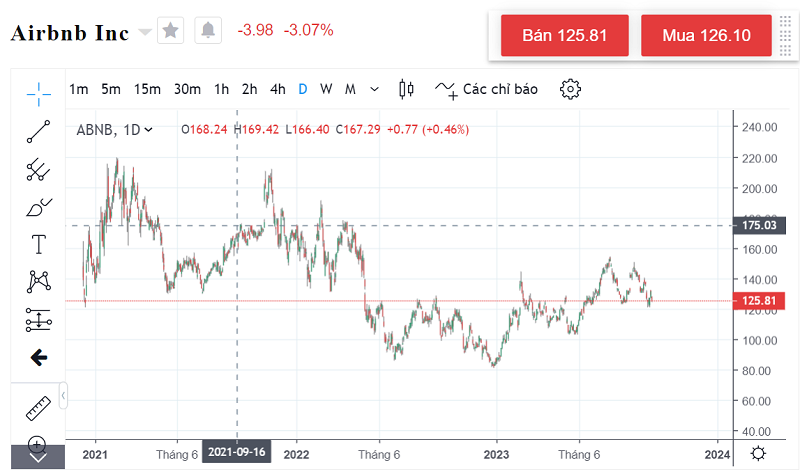This screenshot has width=800, height=474.
Task: Switch to the 15m timeframe
Action: pos(147,89)
